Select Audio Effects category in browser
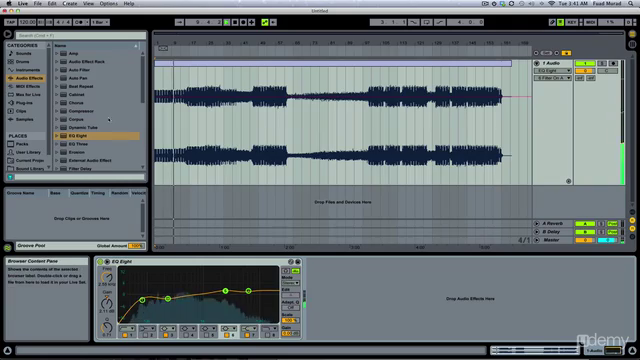This screenshot has height=360, width=640. (27, 78)
